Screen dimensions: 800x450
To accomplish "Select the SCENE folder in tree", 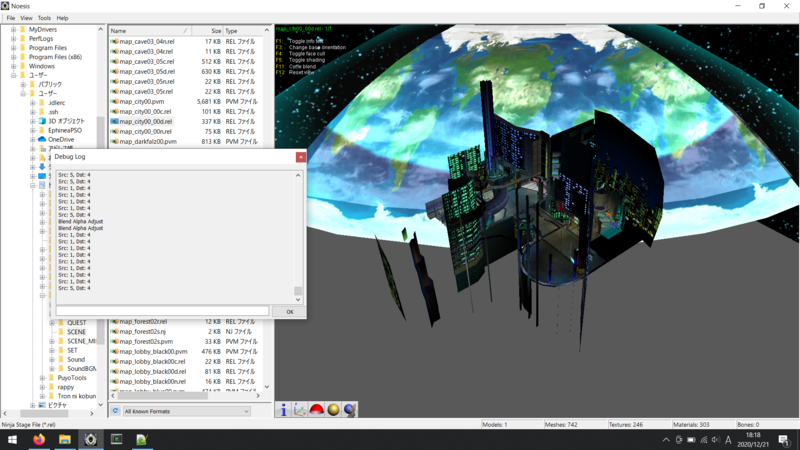I will [x=77, y=332].
